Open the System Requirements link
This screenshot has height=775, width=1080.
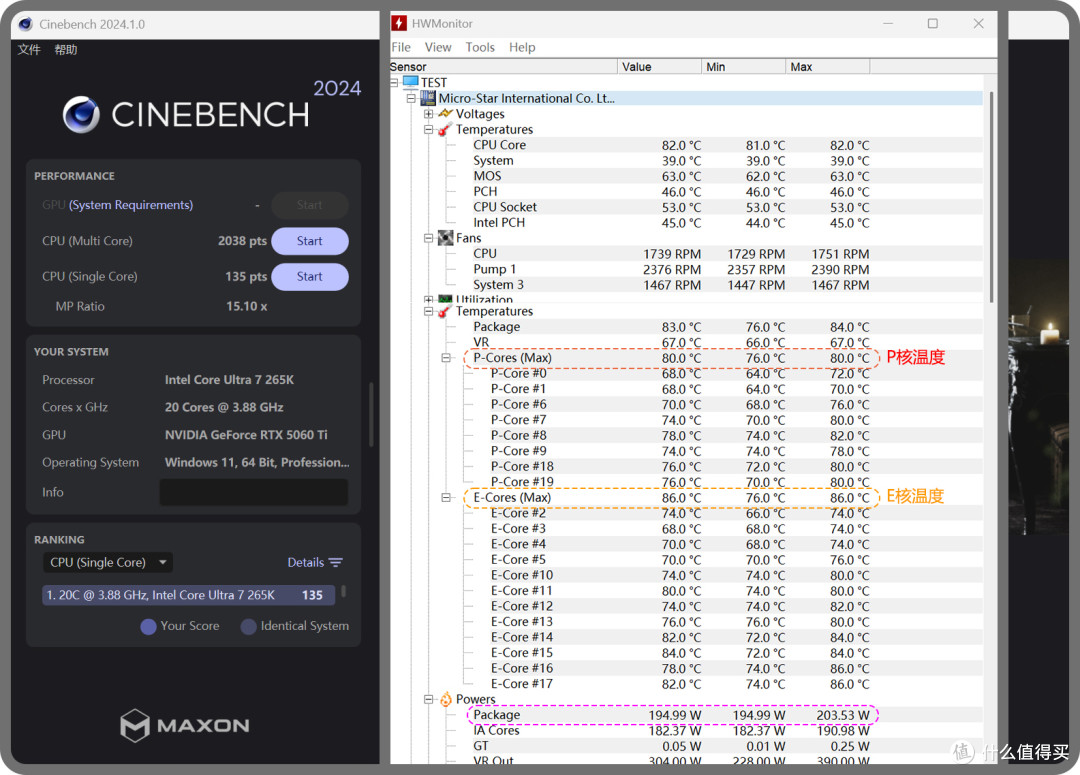pos(131,205)
